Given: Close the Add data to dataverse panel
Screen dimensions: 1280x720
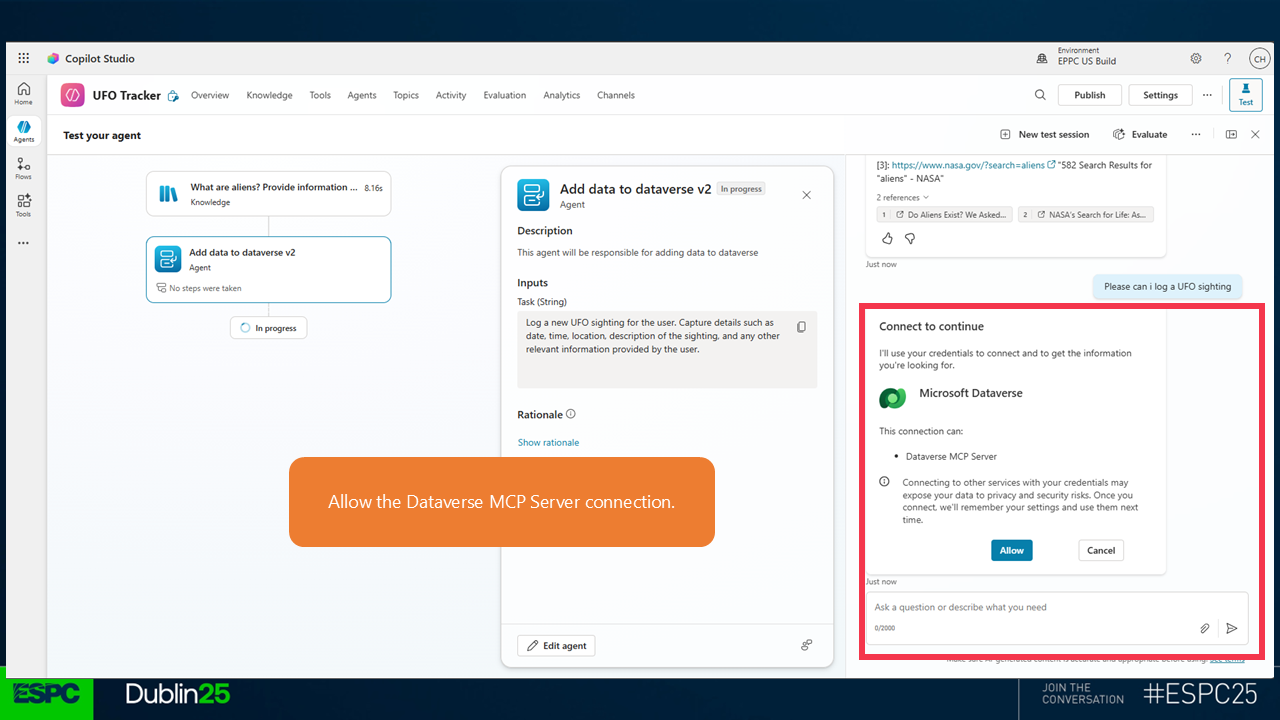Looking at the screenshot, I should coord(807,195).
